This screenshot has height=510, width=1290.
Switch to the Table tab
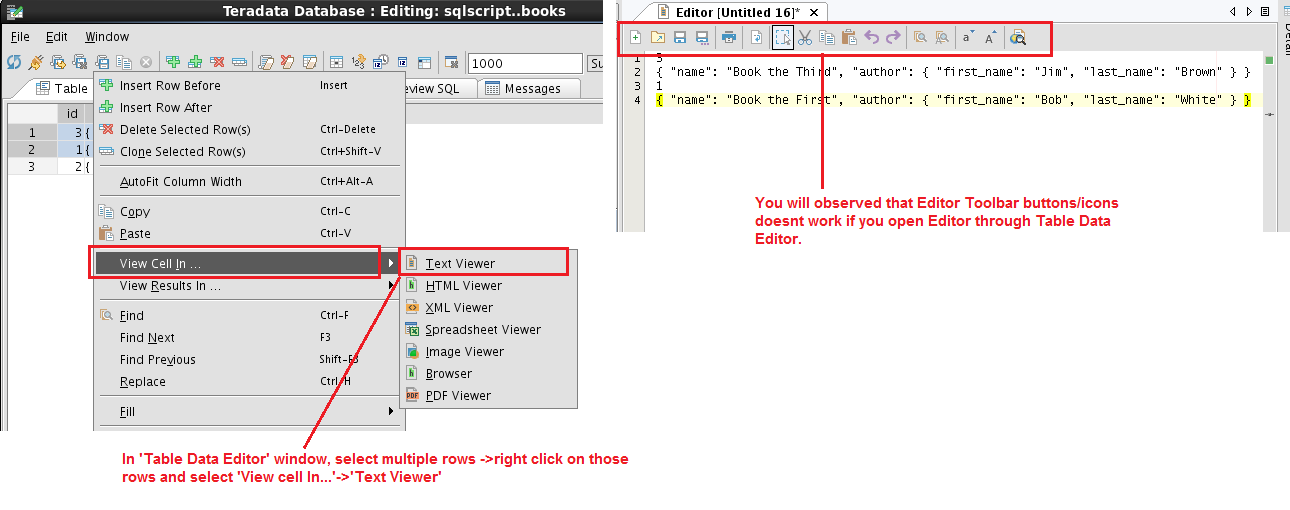pyautogui.click(x=60, y=88)
